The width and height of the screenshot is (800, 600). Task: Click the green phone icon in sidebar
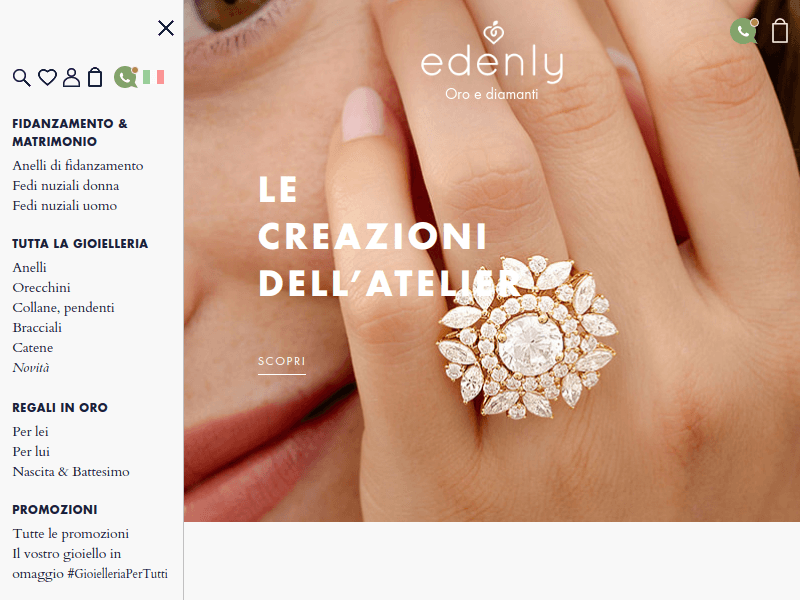(x=126, y=77)
